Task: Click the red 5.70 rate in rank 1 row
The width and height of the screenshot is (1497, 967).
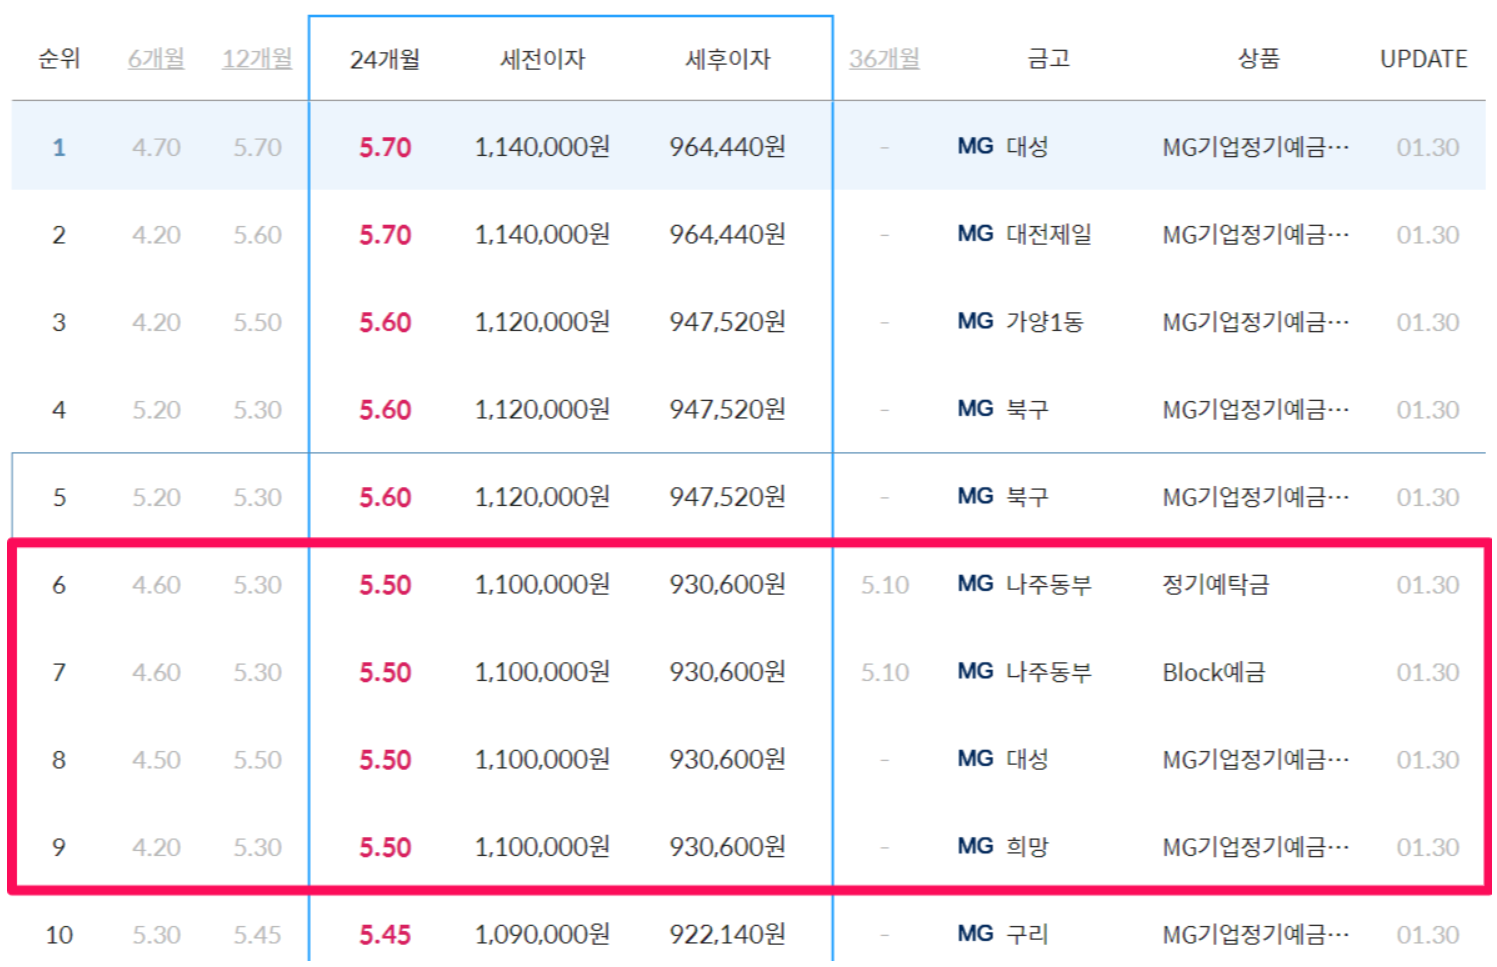Action: [x=385, y=147]
